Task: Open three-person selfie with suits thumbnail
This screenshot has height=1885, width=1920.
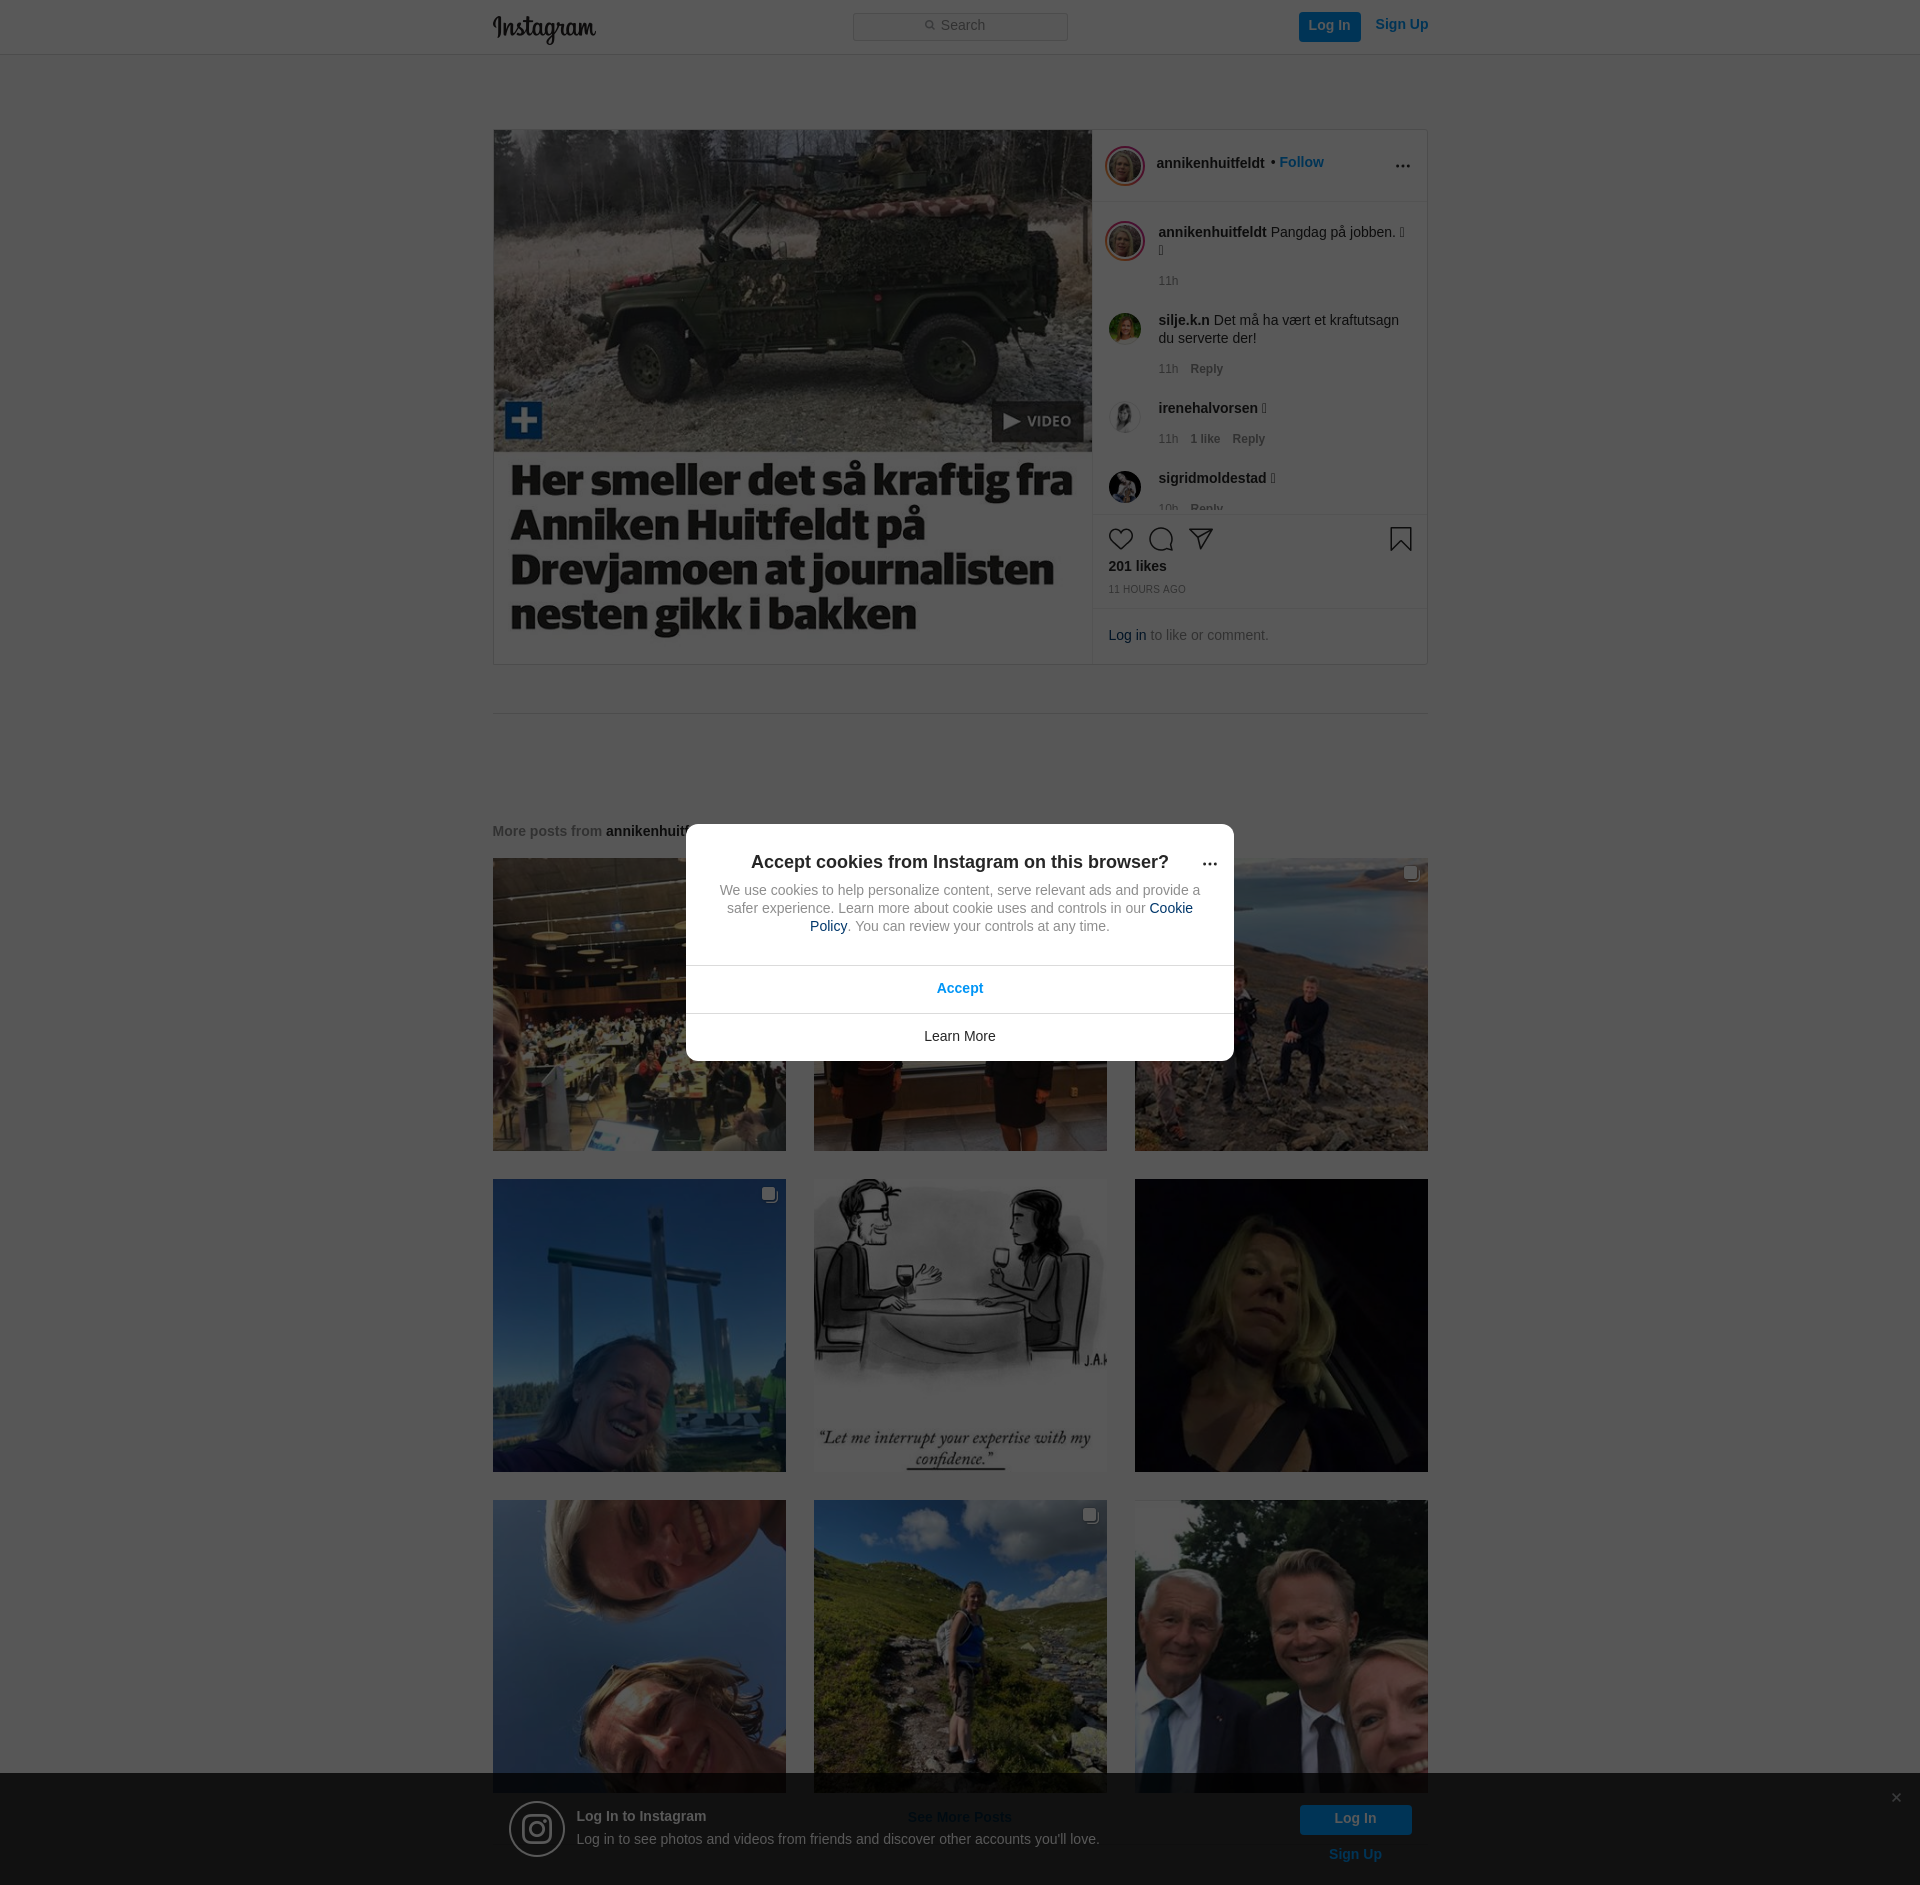Action: [x=1281, y=1646]
